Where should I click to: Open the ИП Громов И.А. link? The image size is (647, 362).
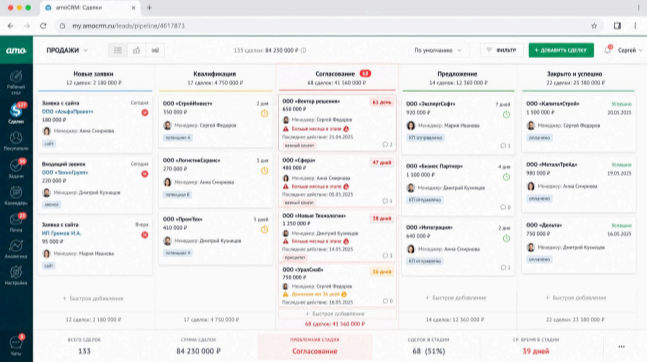61,233
